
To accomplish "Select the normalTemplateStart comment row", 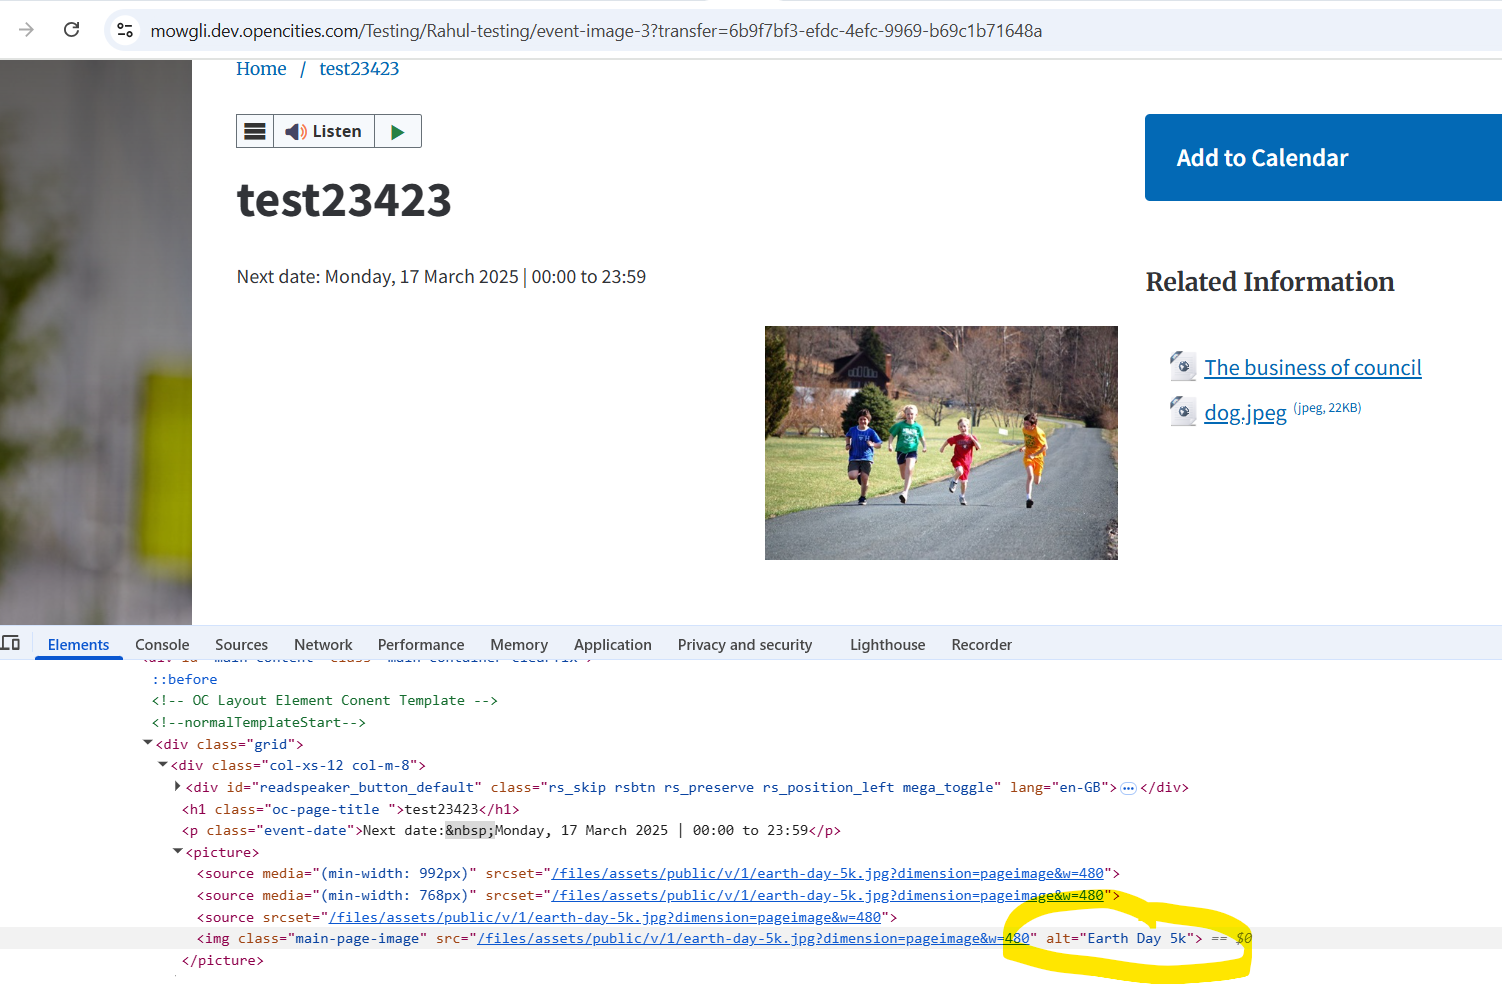I will click(258, 722).
